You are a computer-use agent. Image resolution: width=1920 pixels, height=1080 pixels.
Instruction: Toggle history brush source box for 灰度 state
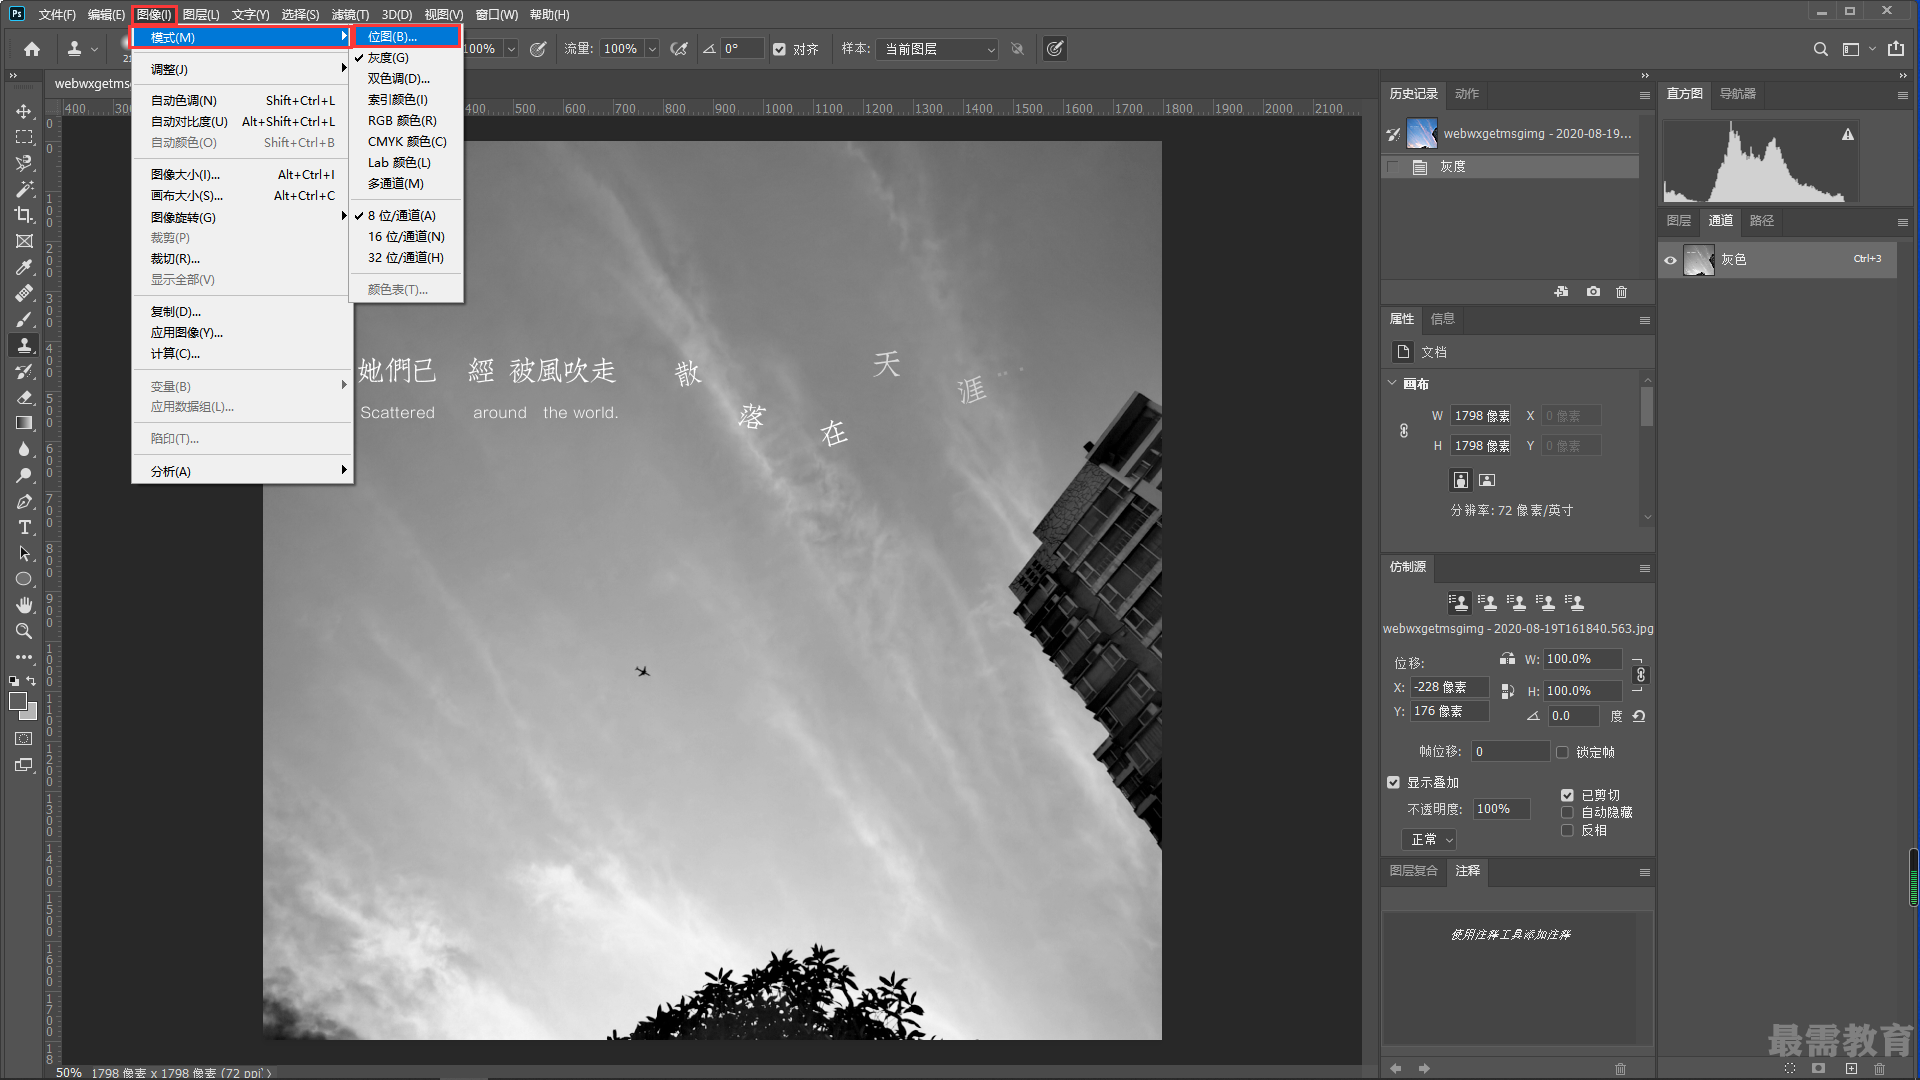pyautogui.click(x=1393, y=167)
